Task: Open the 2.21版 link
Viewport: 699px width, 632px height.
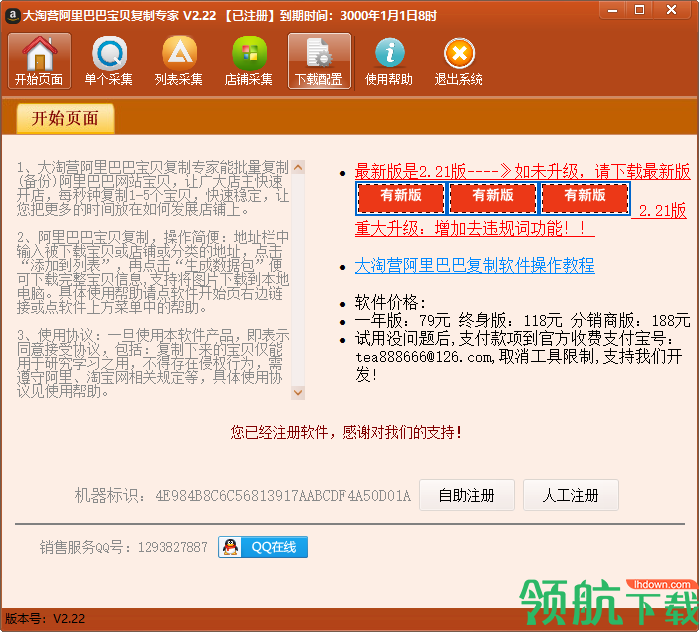Action: point(662,211)
